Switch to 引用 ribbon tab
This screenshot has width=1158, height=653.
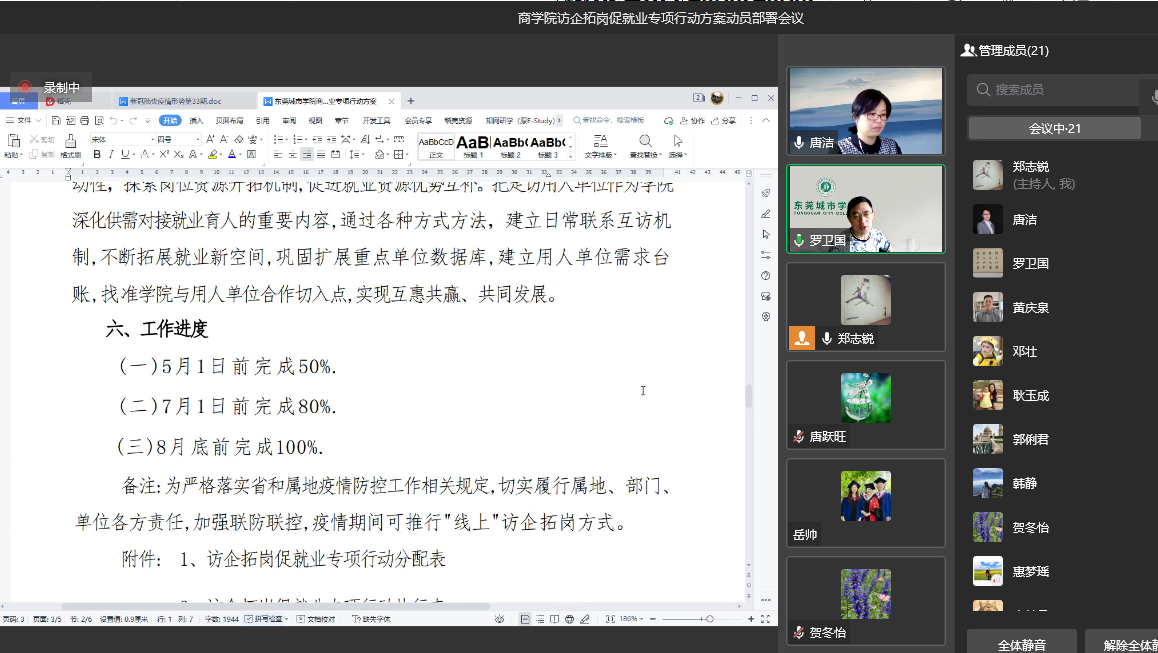coord(262,120)
